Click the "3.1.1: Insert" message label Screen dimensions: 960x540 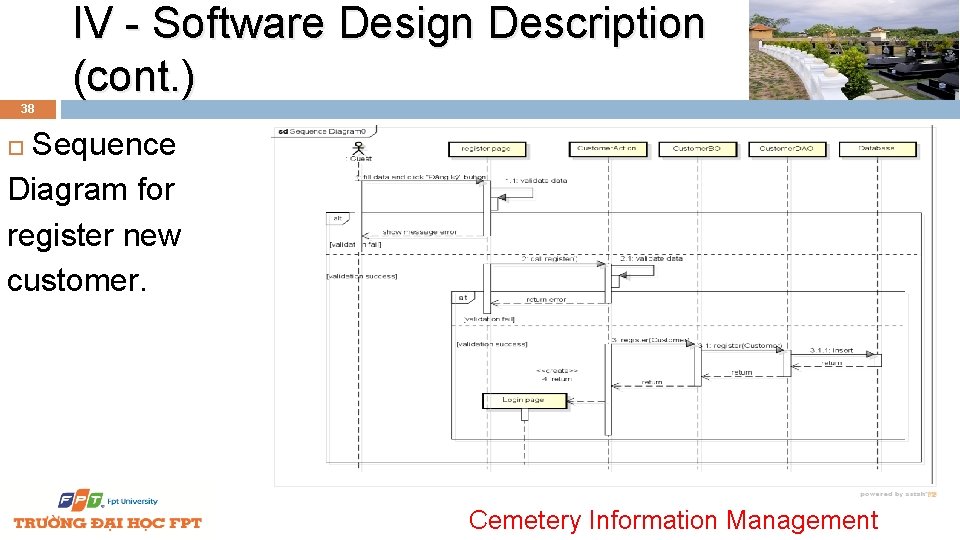(x=831, y=350)
